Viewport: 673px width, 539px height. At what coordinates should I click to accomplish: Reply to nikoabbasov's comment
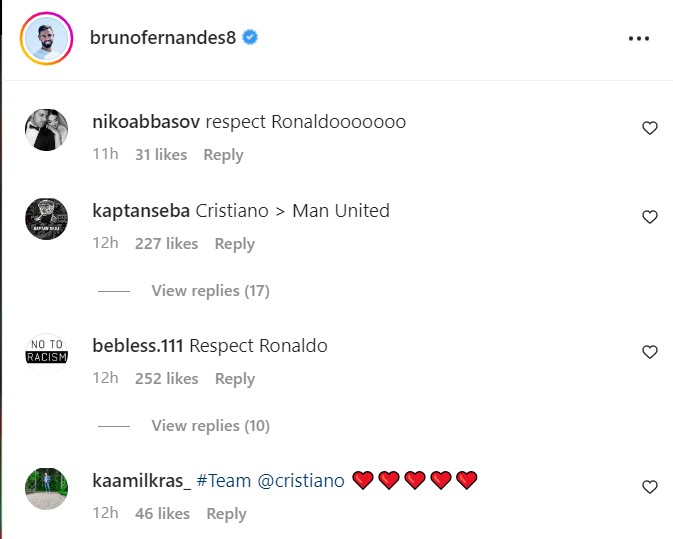(223, 155)
